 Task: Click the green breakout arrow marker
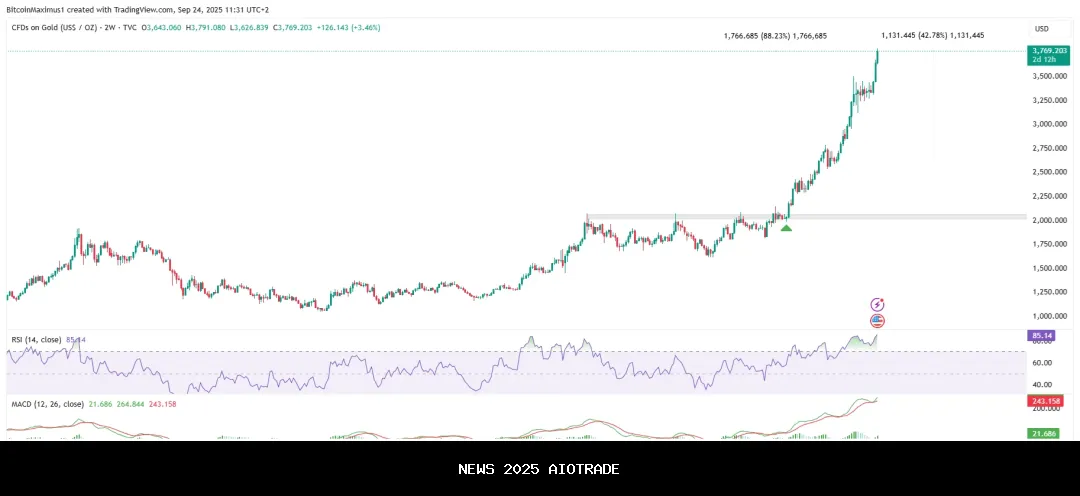(x=786, y=228)
